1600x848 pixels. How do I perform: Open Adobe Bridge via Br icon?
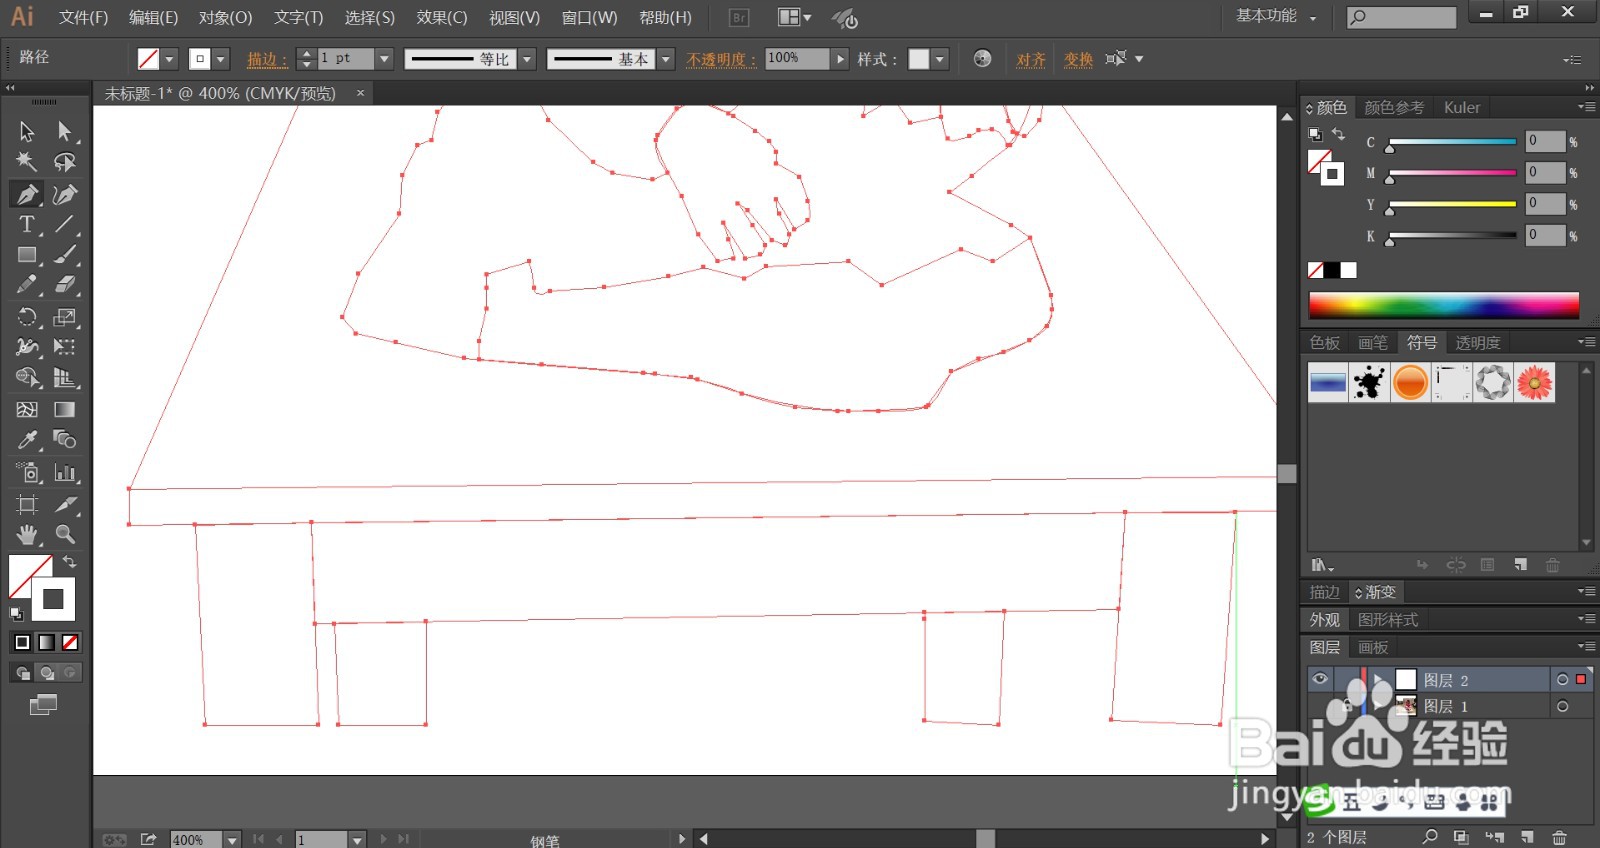739,18
